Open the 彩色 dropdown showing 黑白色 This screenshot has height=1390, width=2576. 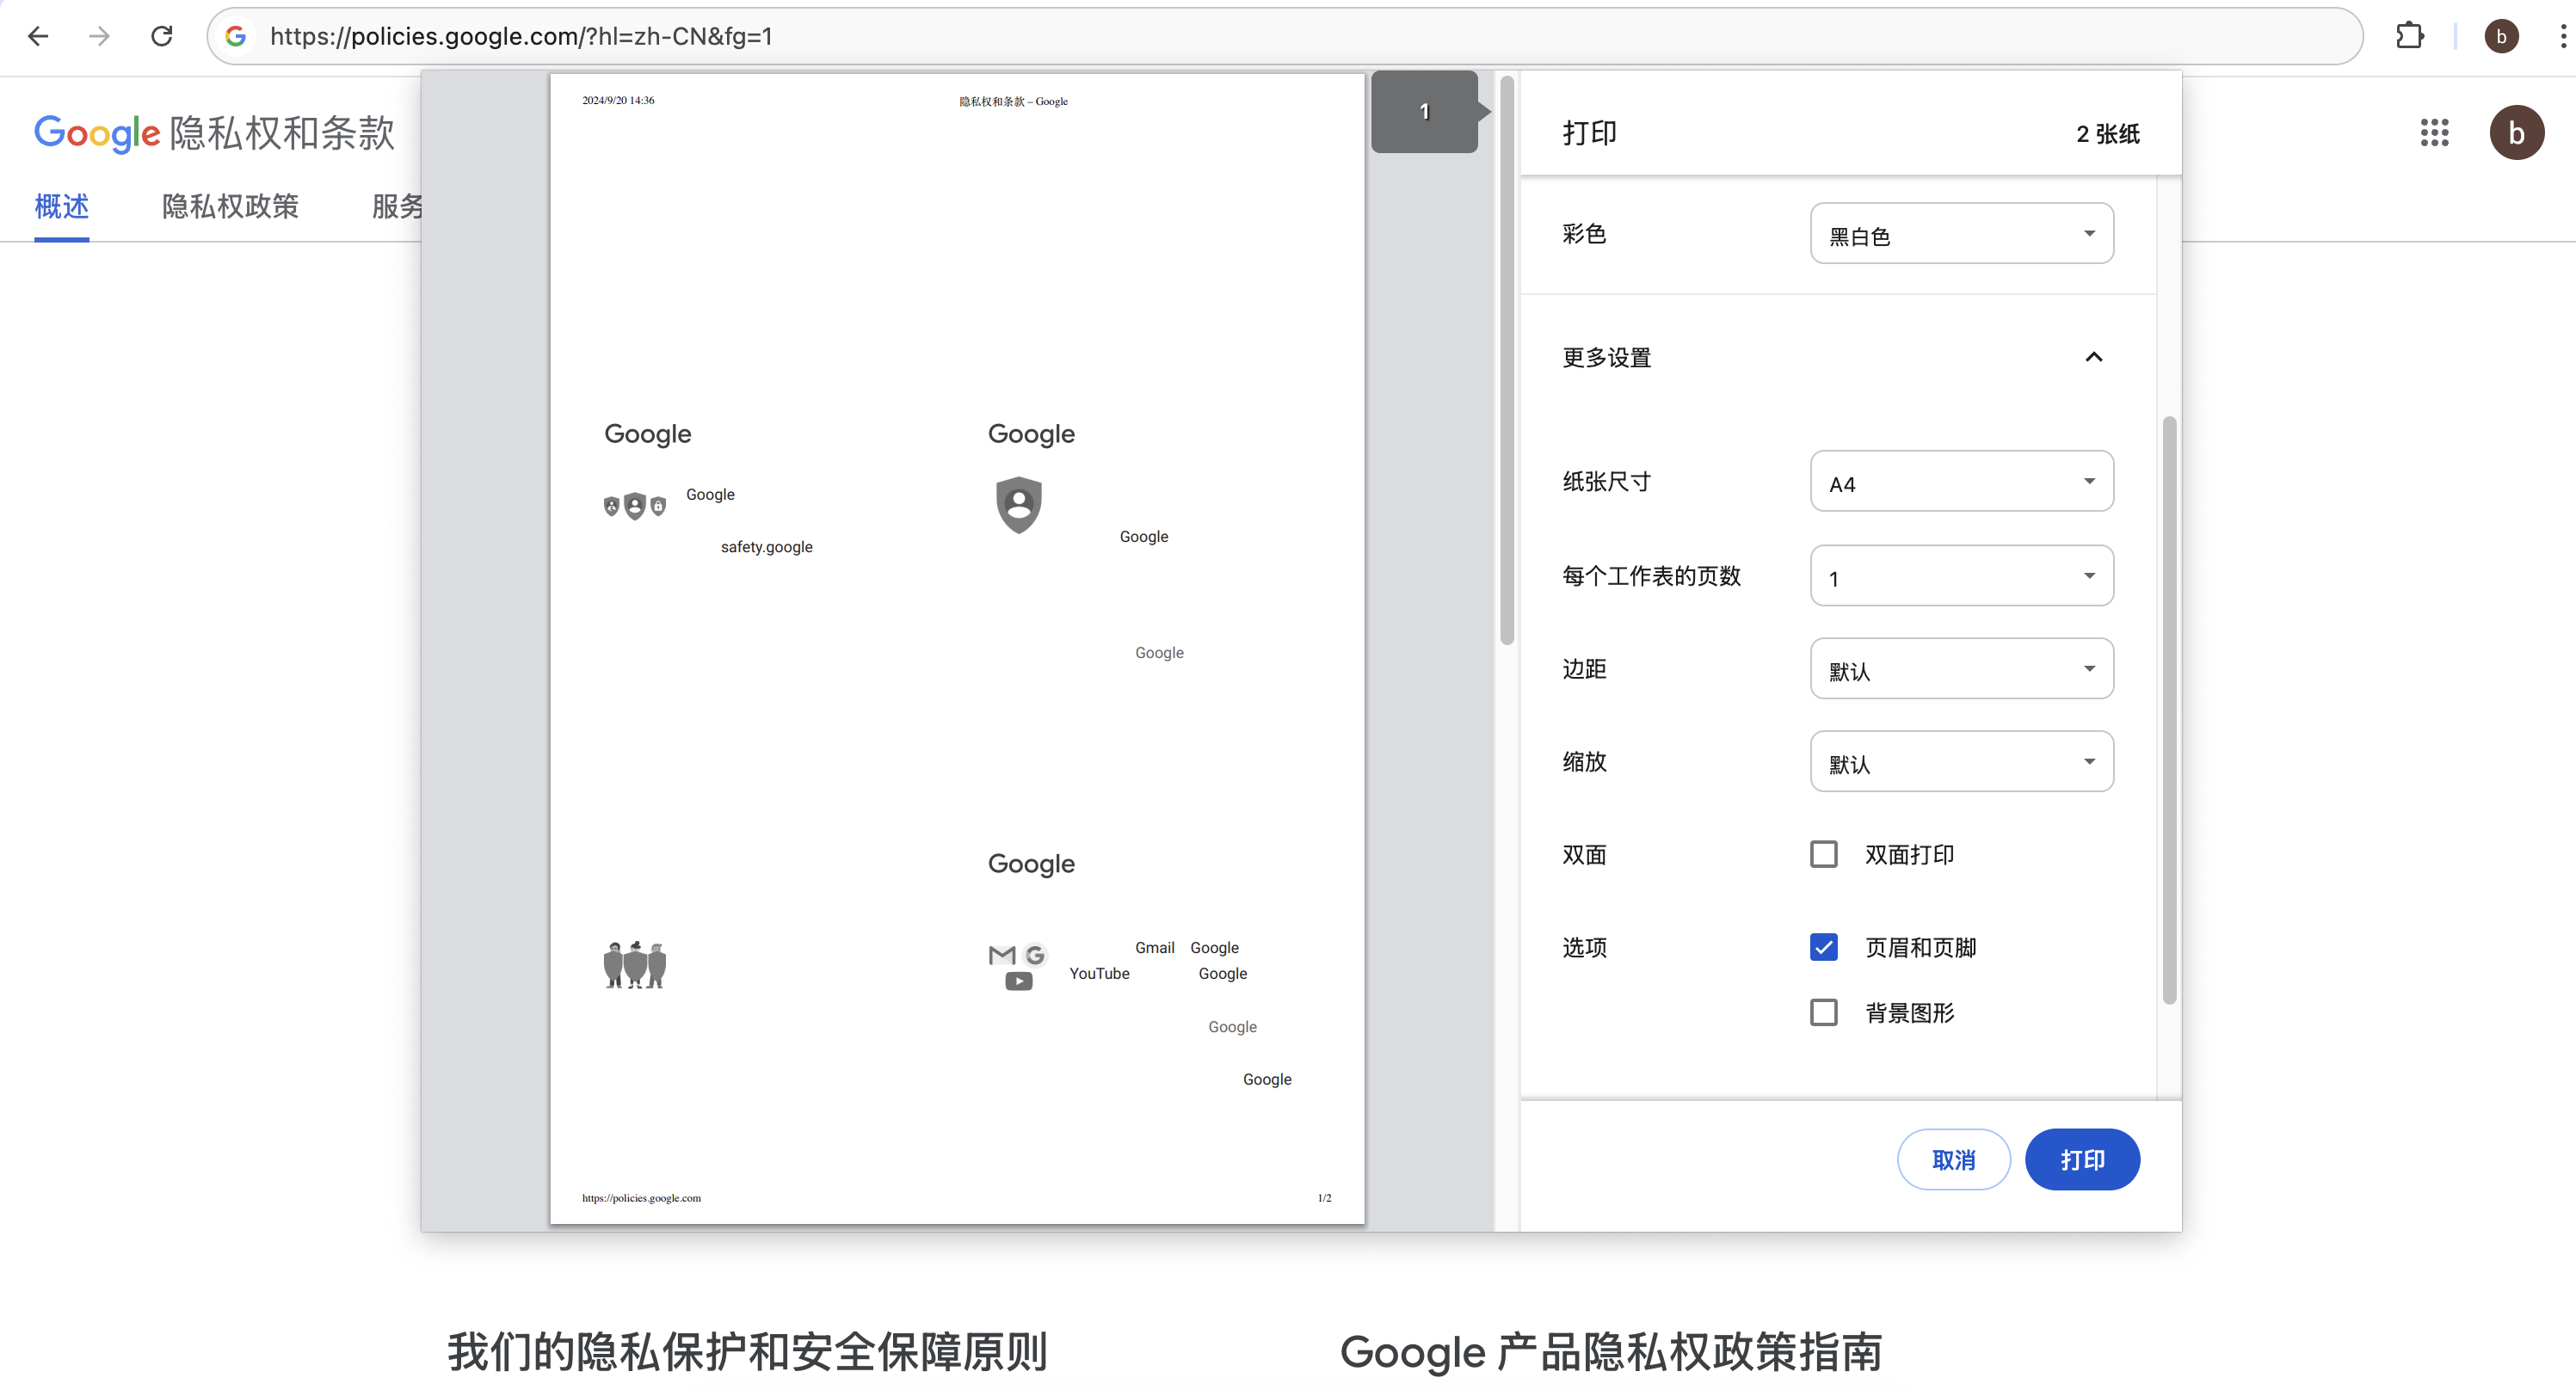1960,234
